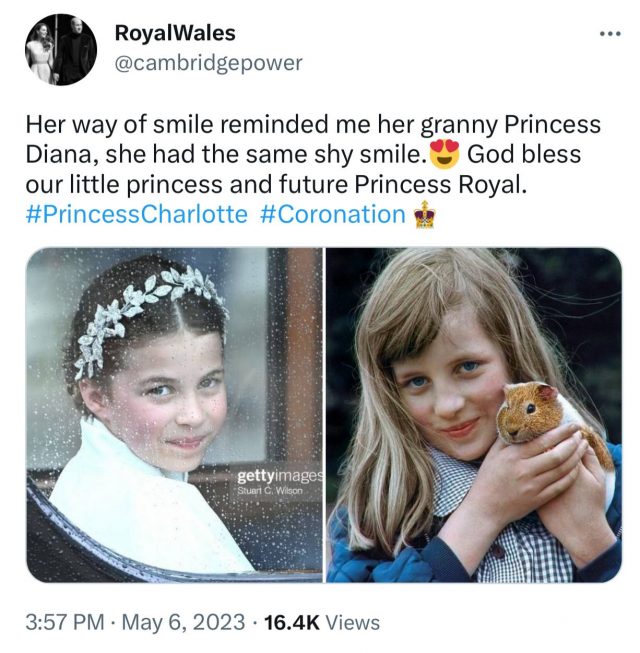Screen dimensions: 640x653
Task: Click the 3:57 PM timestamp
Action: [66, 622]
